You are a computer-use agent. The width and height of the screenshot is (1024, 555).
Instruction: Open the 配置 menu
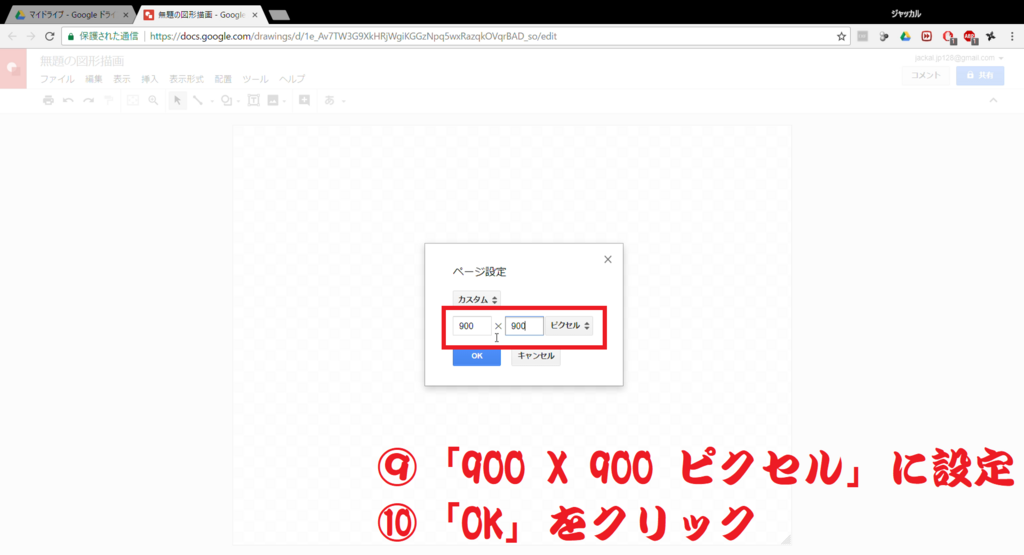click(223, 79)
